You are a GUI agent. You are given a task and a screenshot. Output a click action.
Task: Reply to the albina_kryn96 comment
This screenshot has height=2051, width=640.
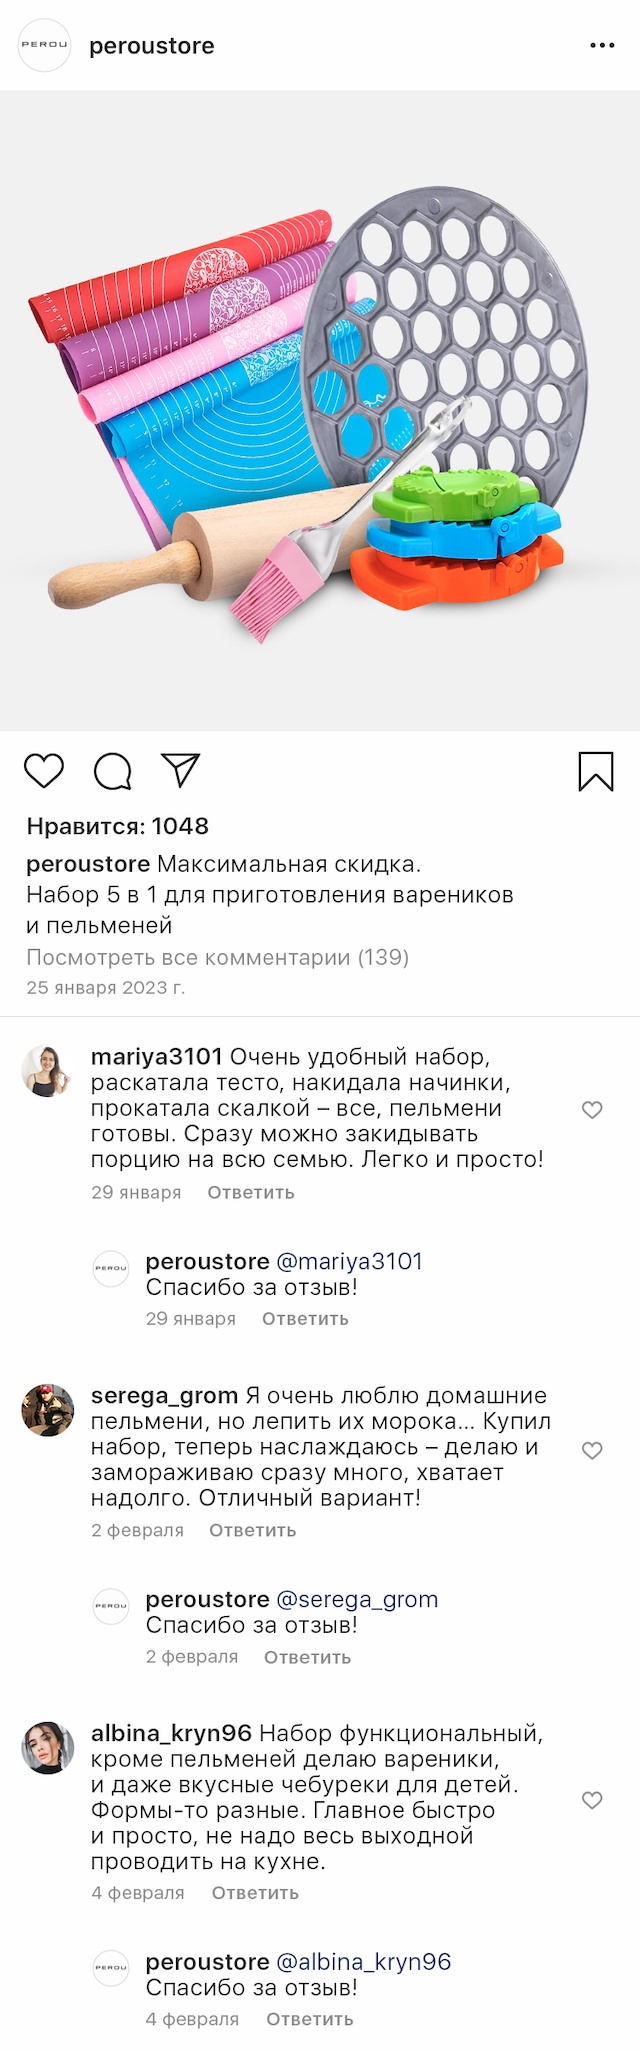coord(255,1893)
